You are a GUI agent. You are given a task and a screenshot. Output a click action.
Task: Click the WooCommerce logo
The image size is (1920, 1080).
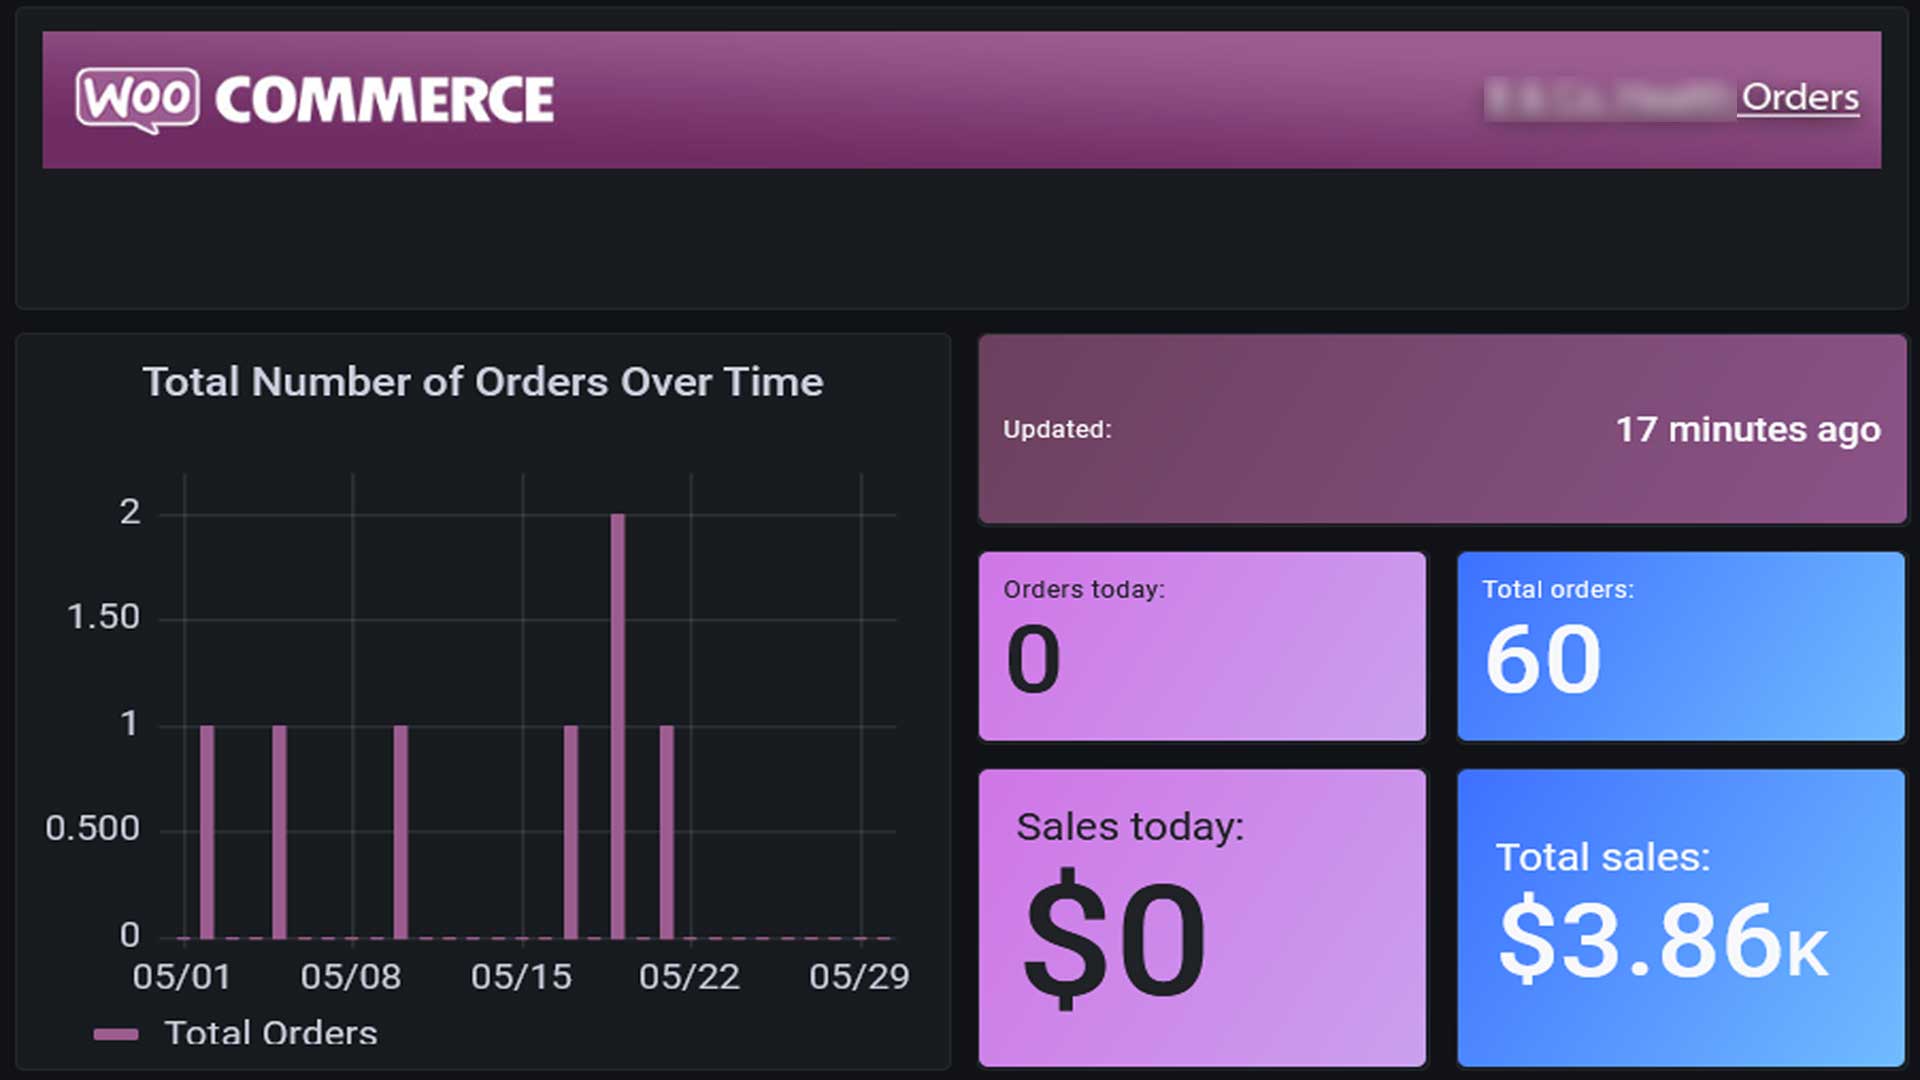pos(315,100)
